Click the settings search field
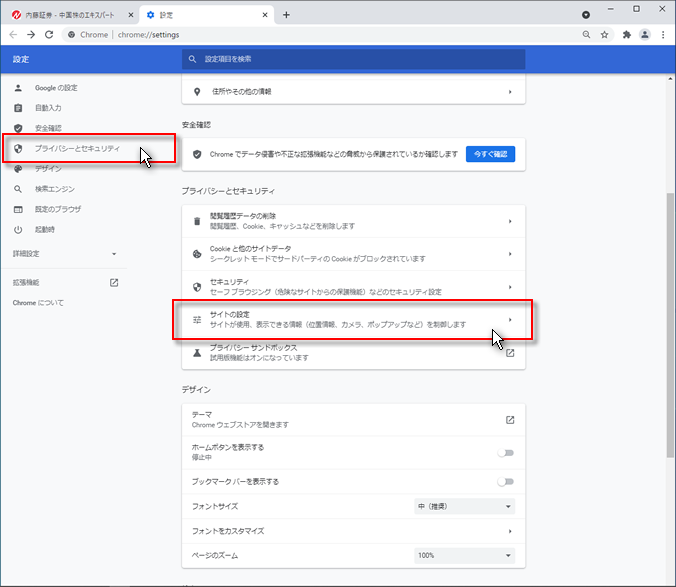676x587 pixels. tap(355, 59)
